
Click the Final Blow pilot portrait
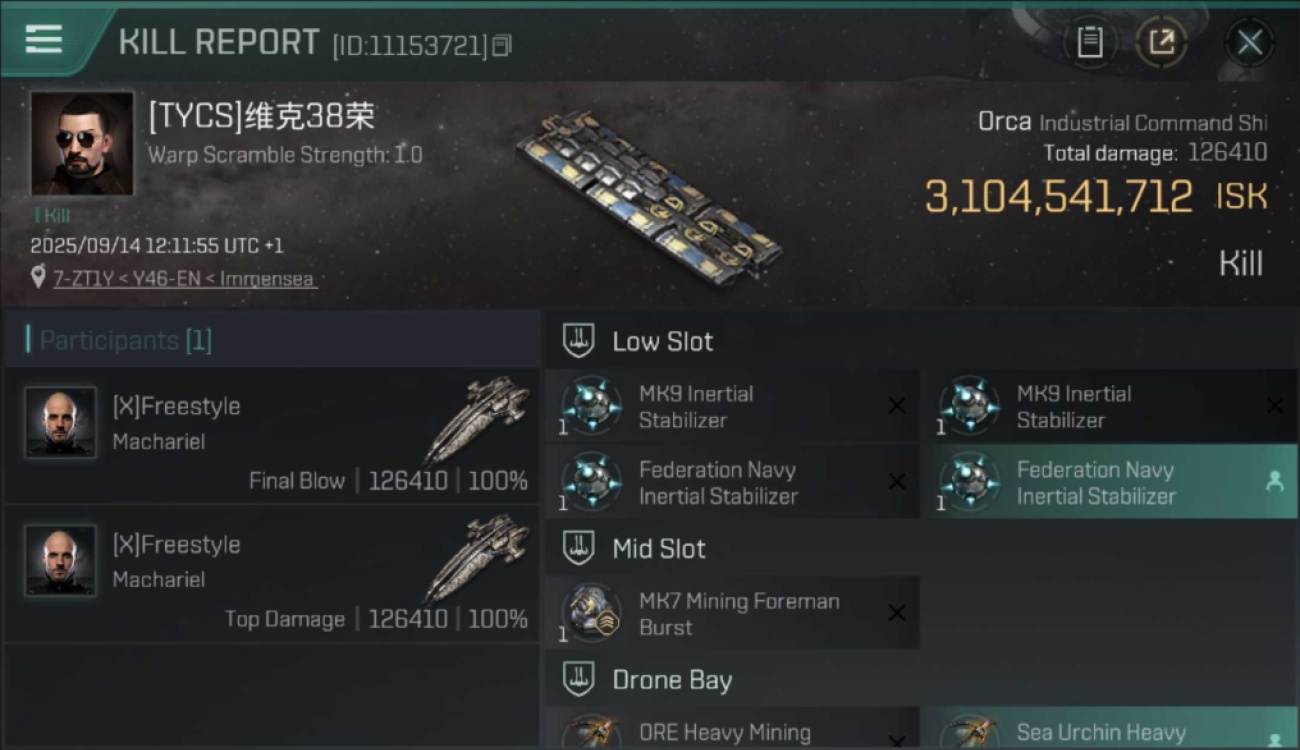click(x=61, y=423)
